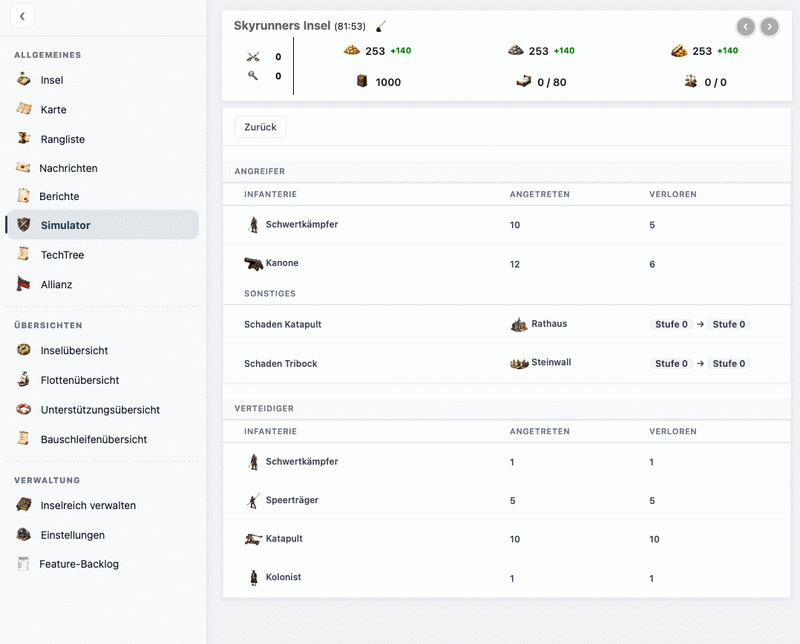Image resolution: width=800 pixels, height=644 pixels.
Task: Click the Rangliste trophy icon
Action: click(23, 138)
